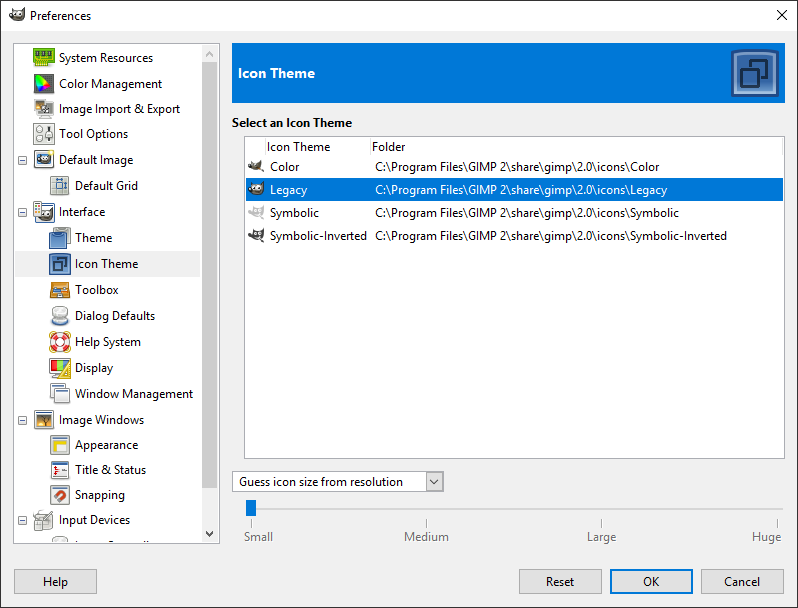Click the Color Management prism icon
Viewport: 798px width, 608px height.
tap(44, 83)
